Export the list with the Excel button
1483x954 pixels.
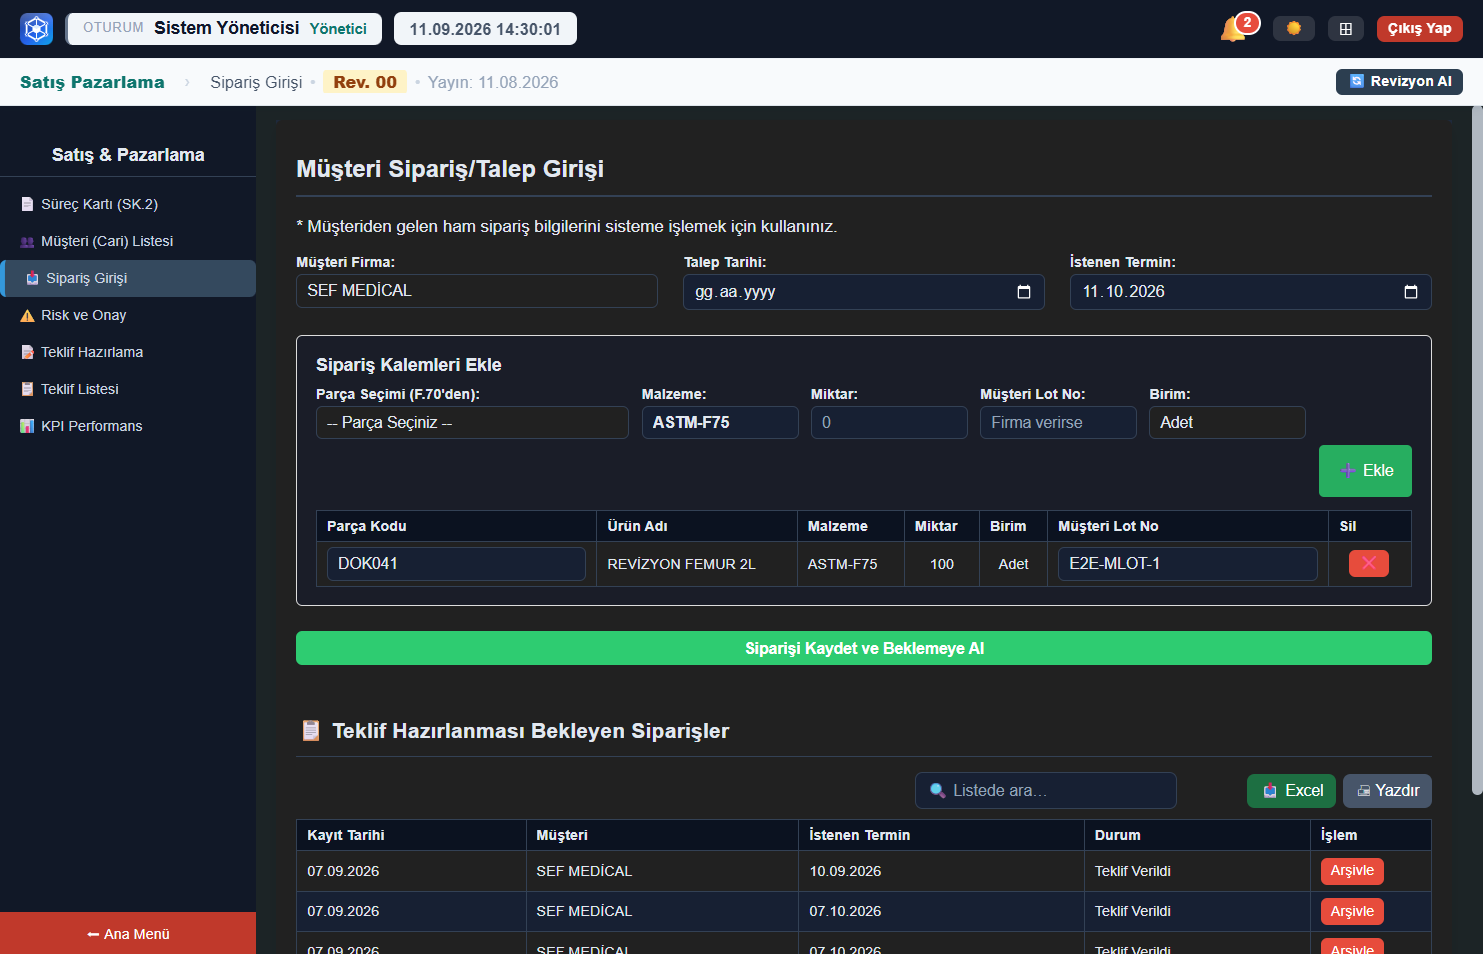tap(1292, 791)
